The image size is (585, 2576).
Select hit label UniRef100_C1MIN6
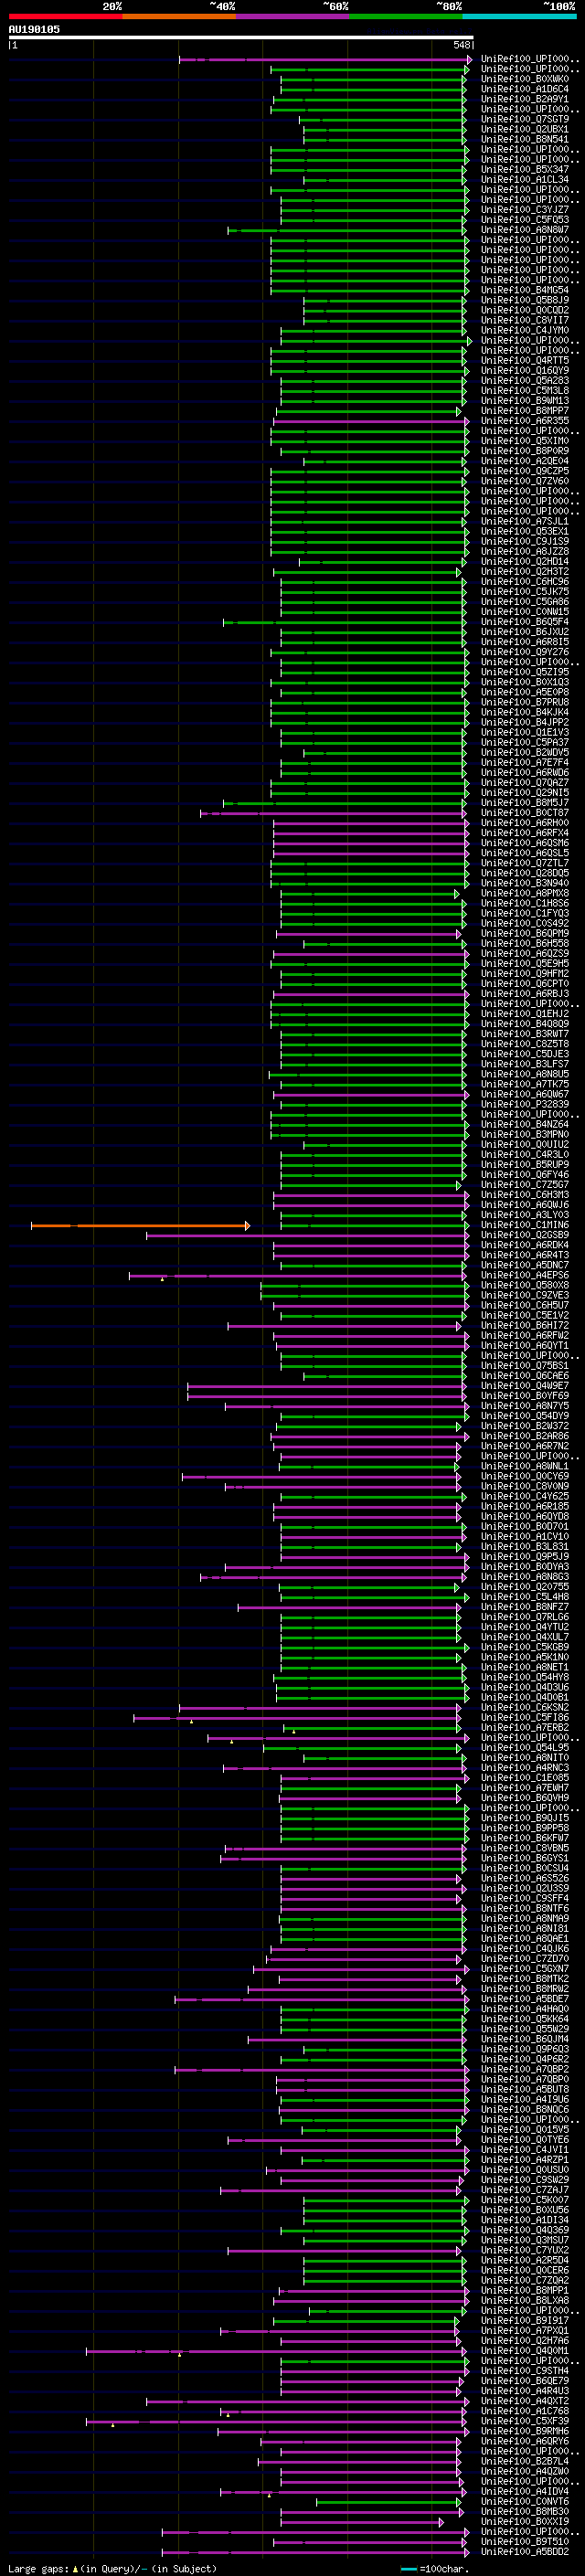point(524,1225)
